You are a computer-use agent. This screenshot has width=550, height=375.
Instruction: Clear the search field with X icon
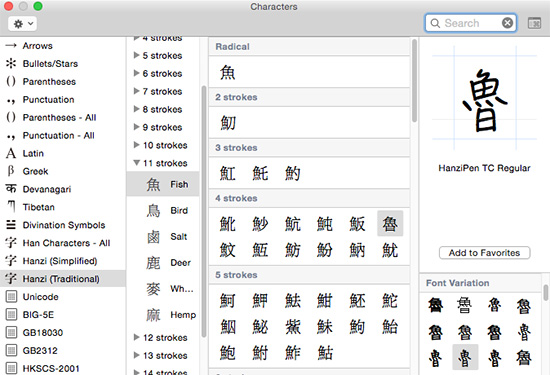[x=507, y=23]
